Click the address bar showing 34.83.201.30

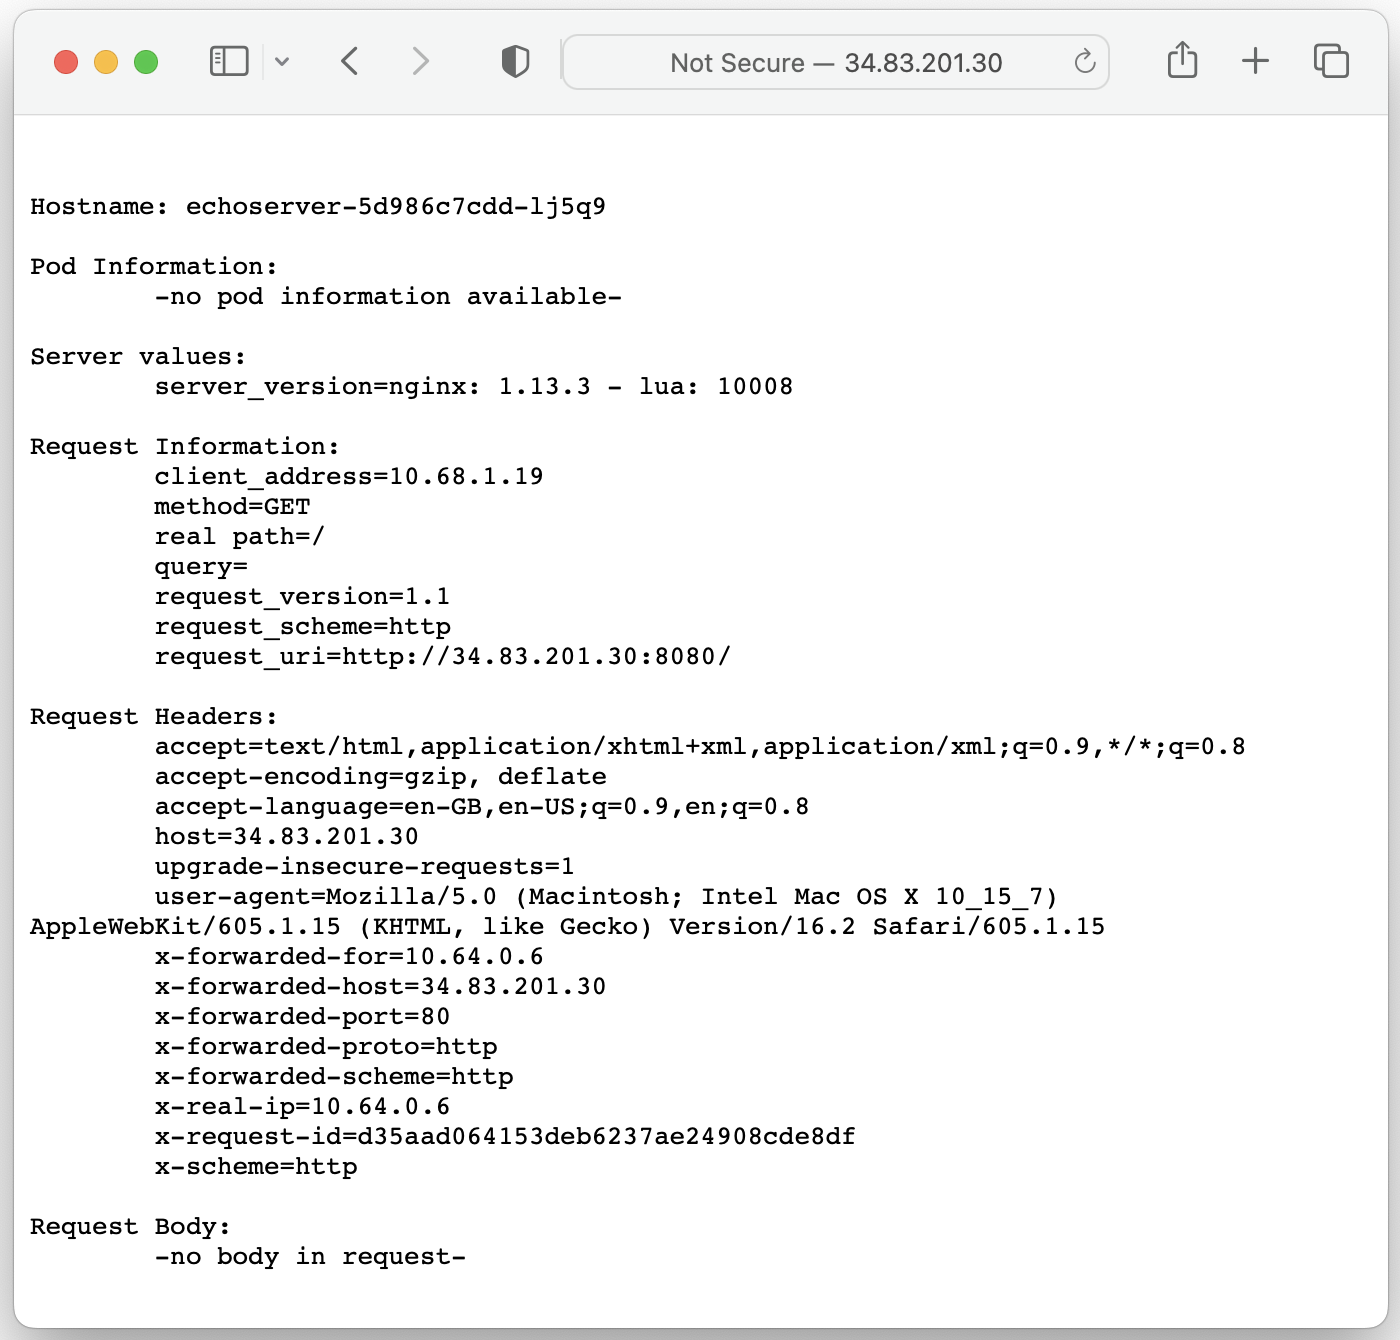[835, 63]
